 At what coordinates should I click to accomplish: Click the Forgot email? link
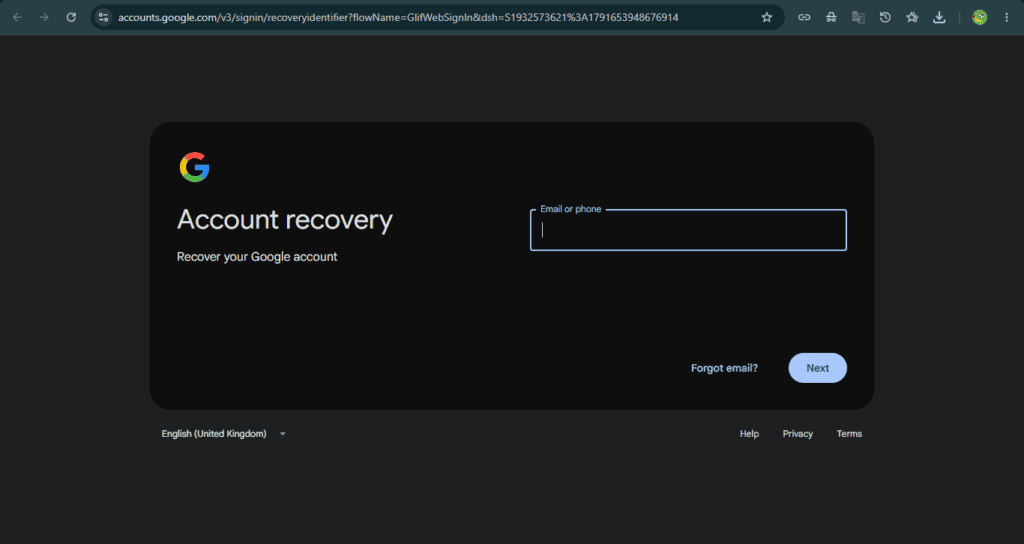724,368
